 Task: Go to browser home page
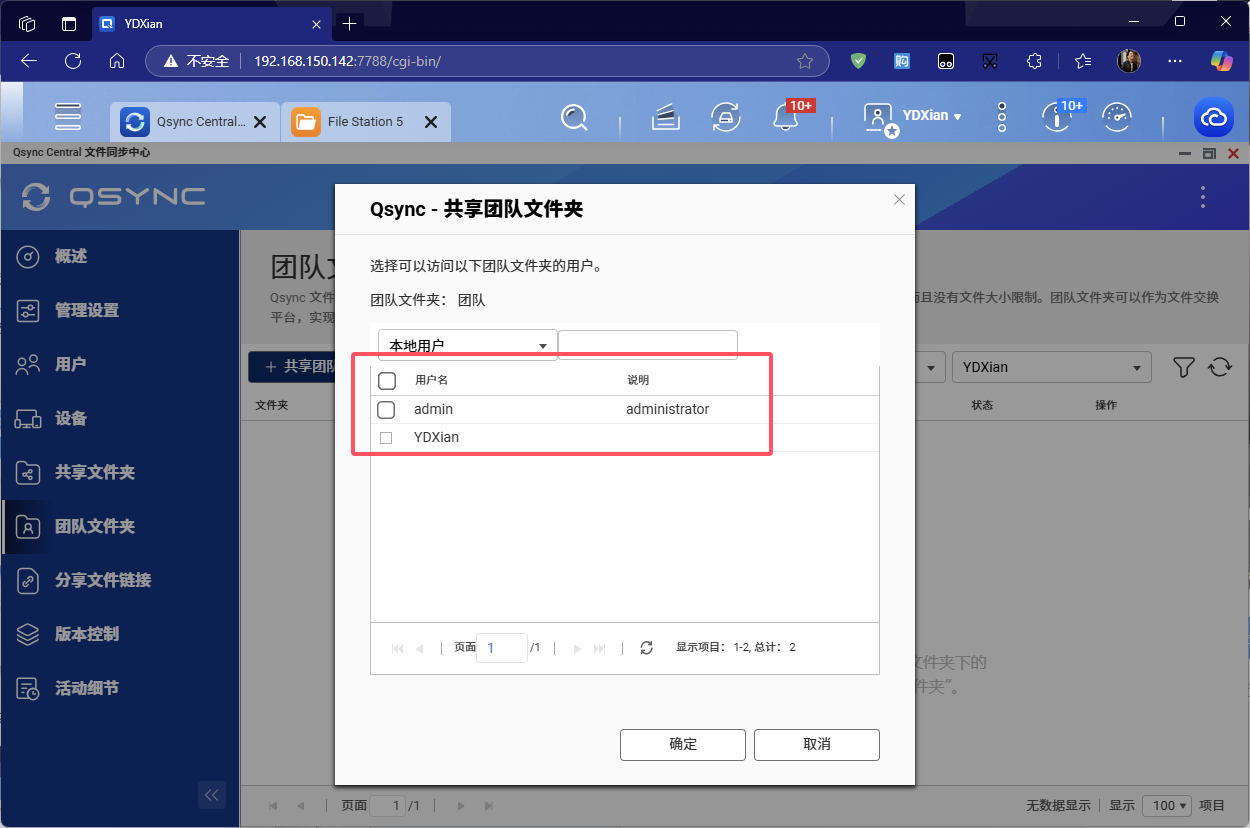tap(117, 61)
